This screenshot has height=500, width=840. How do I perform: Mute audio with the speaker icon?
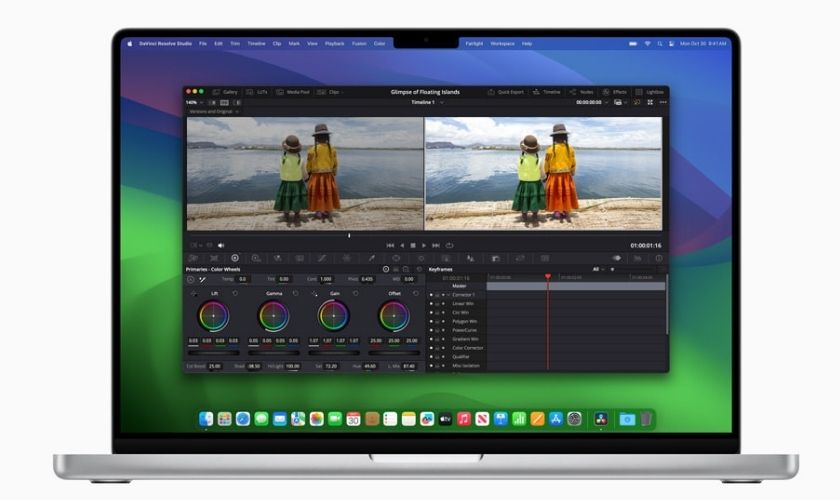221,245
